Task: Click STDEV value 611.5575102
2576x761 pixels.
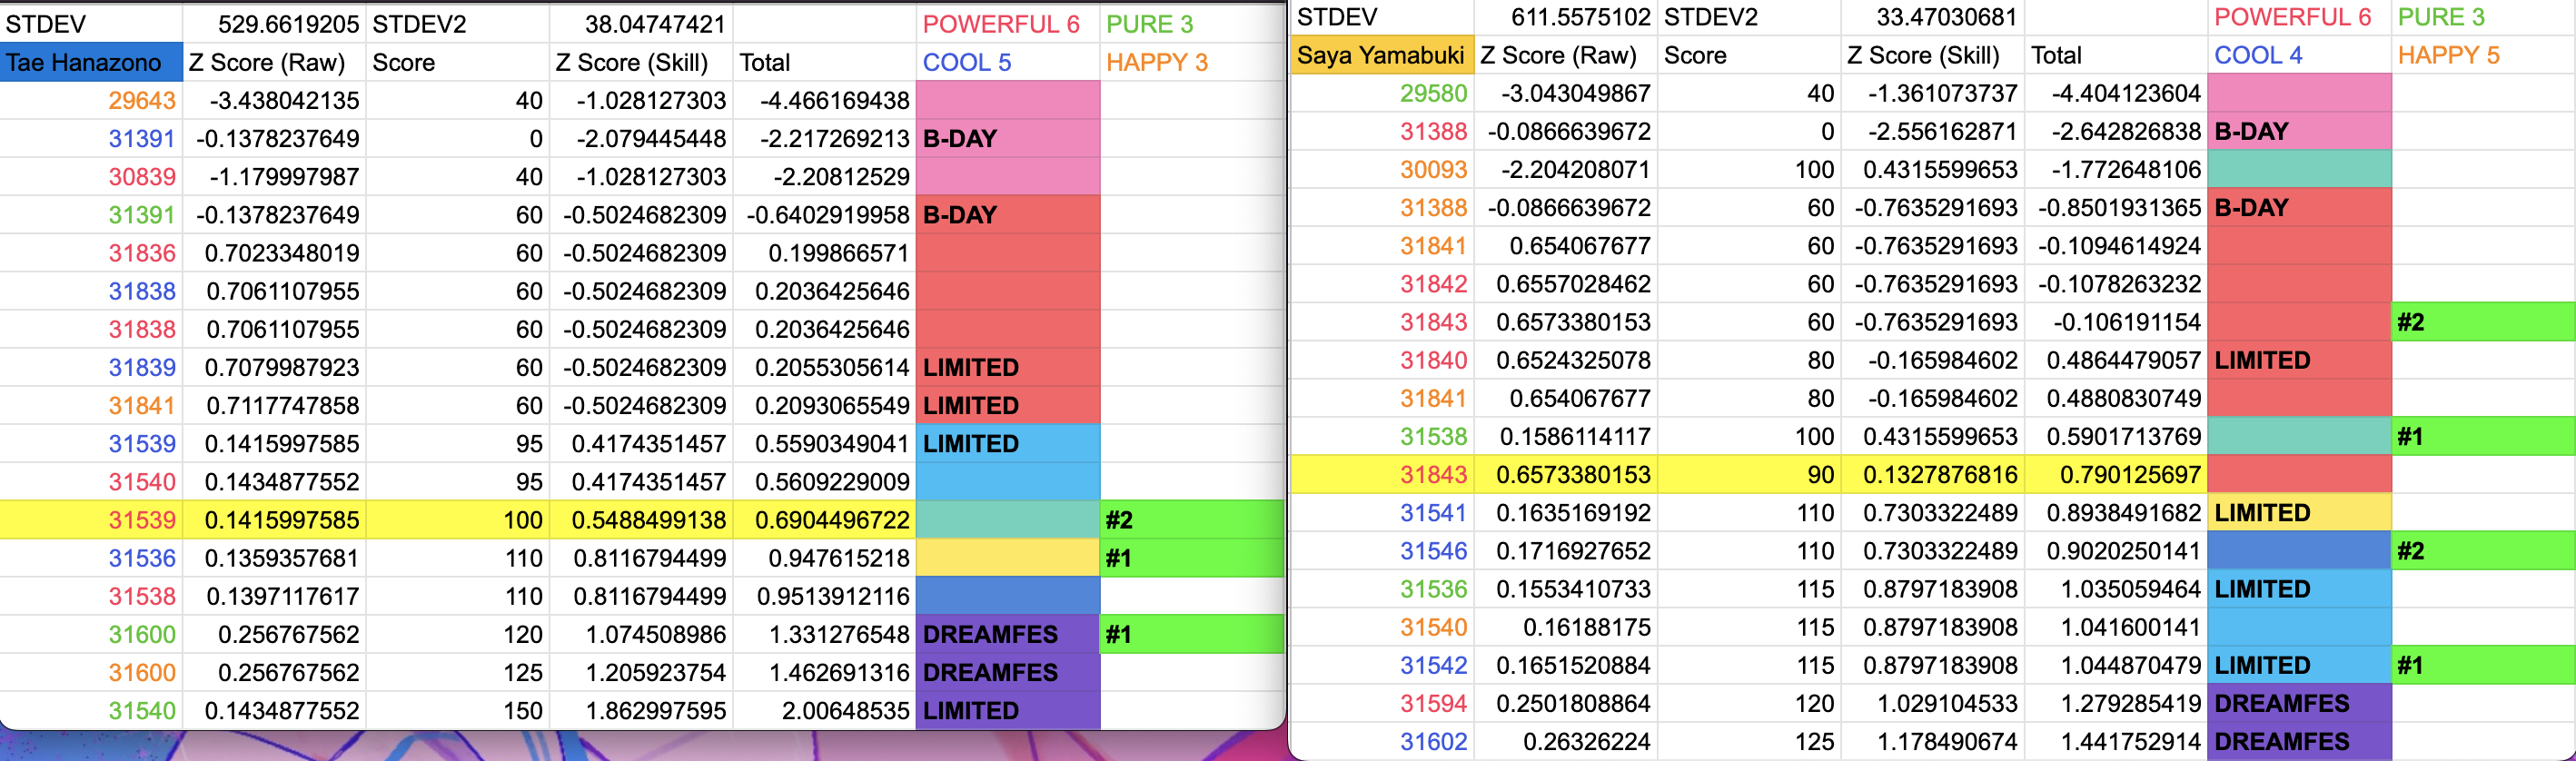Action: [1565, 17]
